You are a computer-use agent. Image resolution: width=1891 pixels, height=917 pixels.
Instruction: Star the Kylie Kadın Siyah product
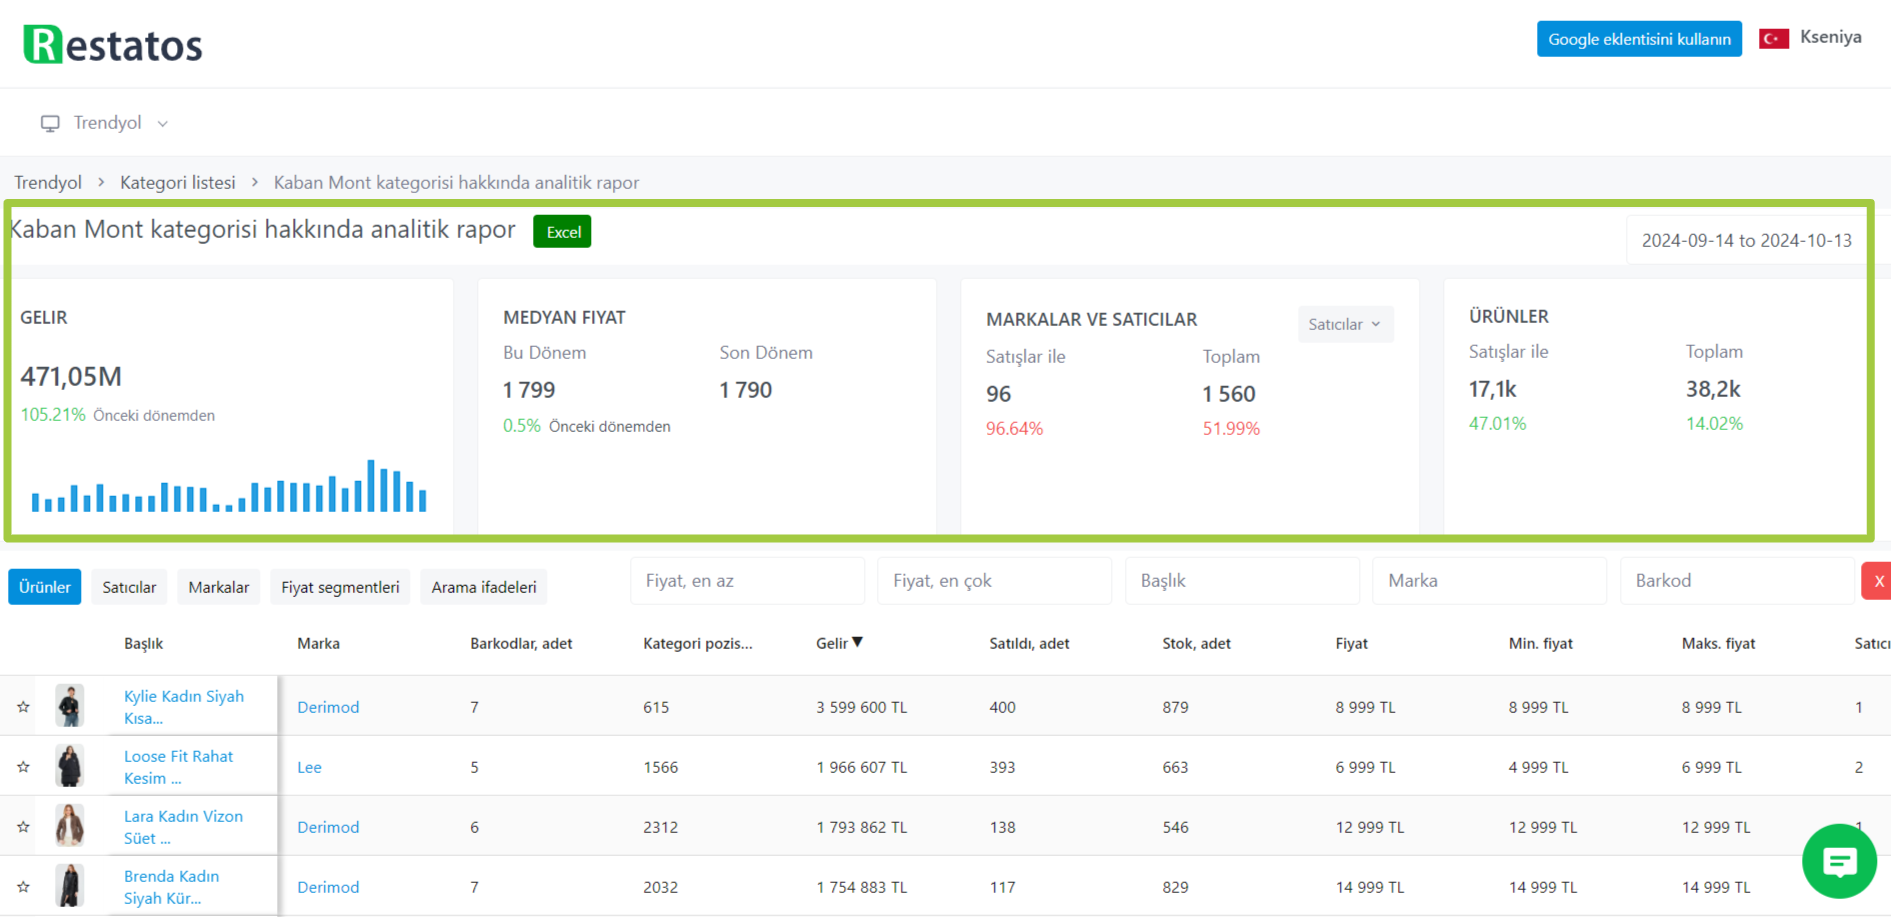(23, 707)
